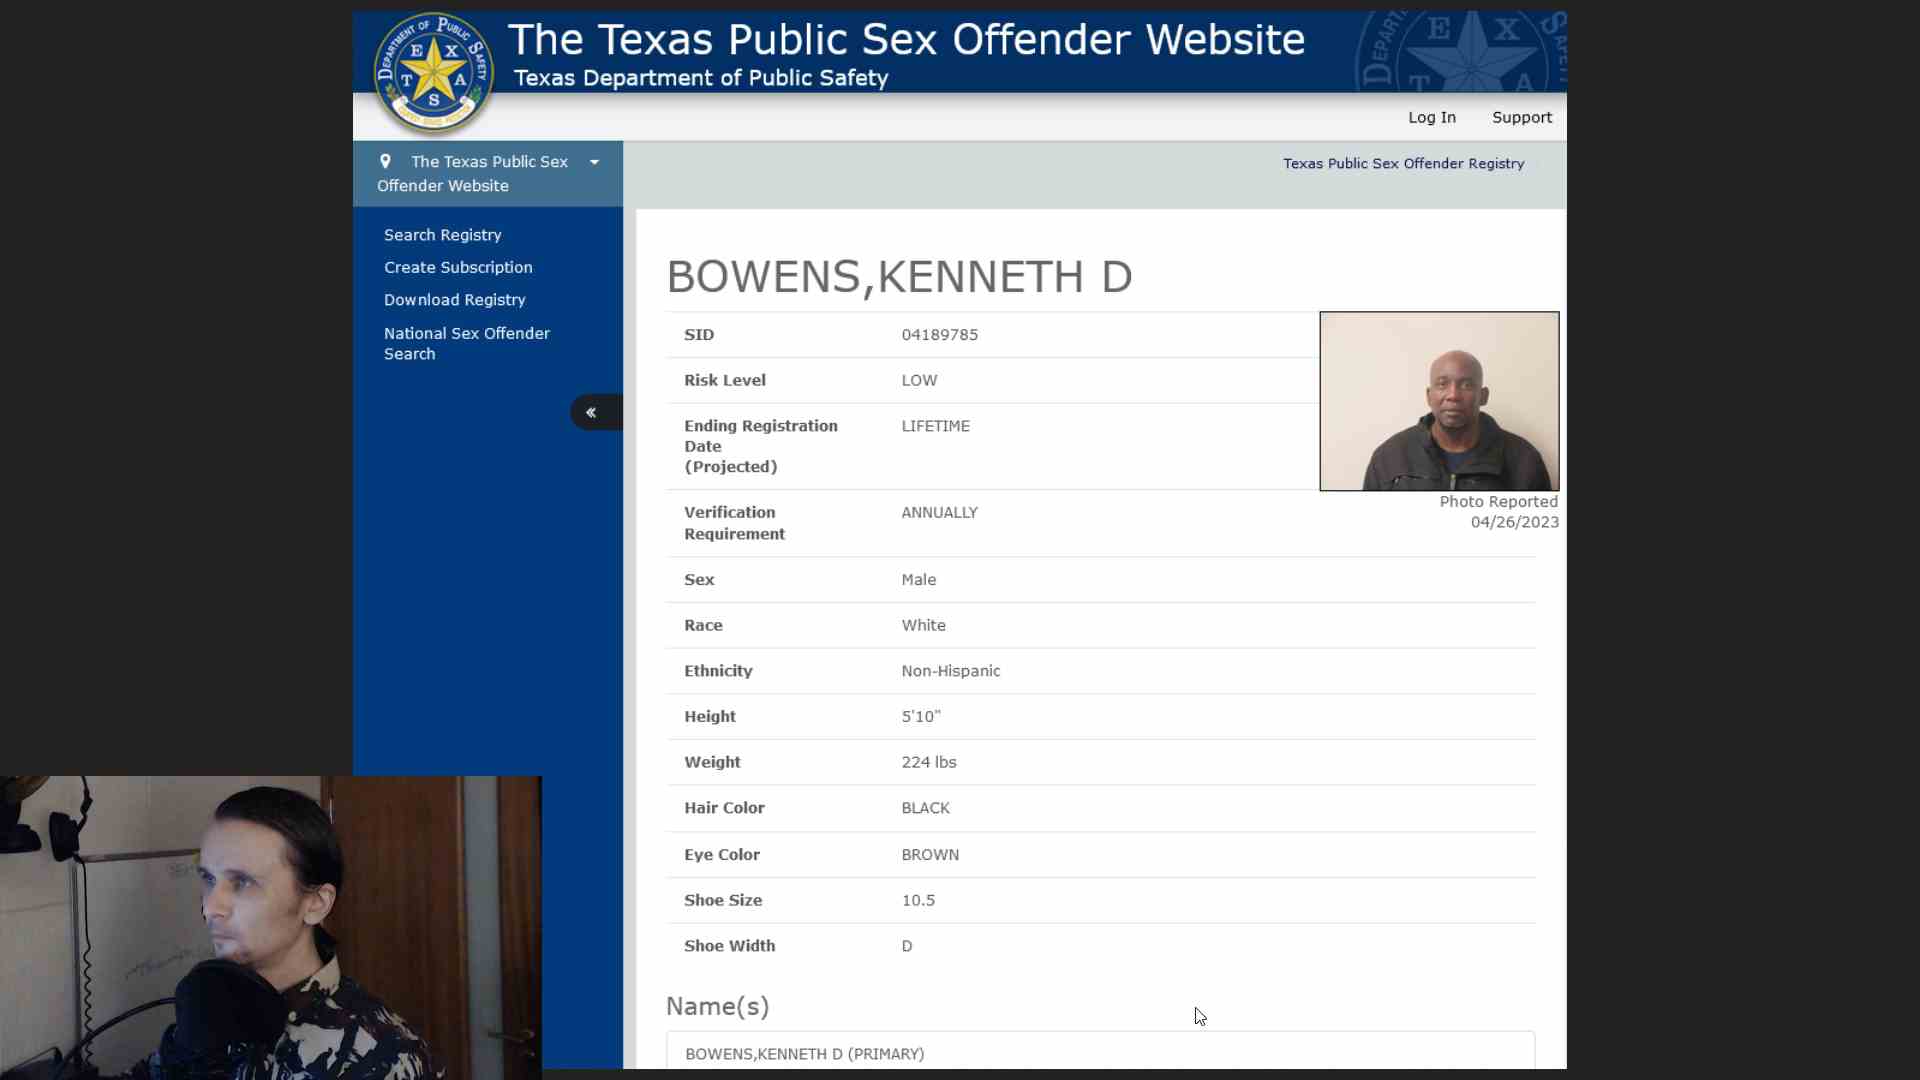The width and height of the screenshot is (1920, 1080).
Task: Click the location pin icon in sidebar header
Action: coord(385,161)
